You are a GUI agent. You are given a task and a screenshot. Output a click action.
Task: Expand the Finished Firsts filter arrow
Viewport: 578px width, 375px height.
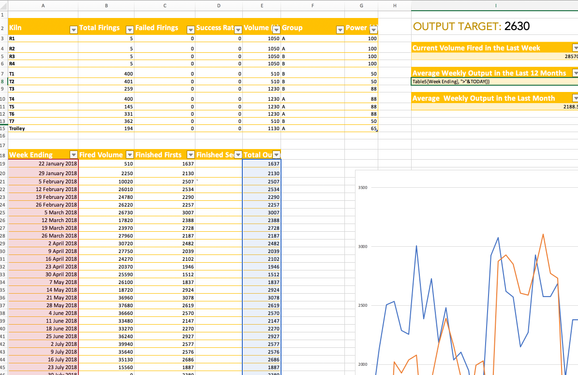pos(191,155)
